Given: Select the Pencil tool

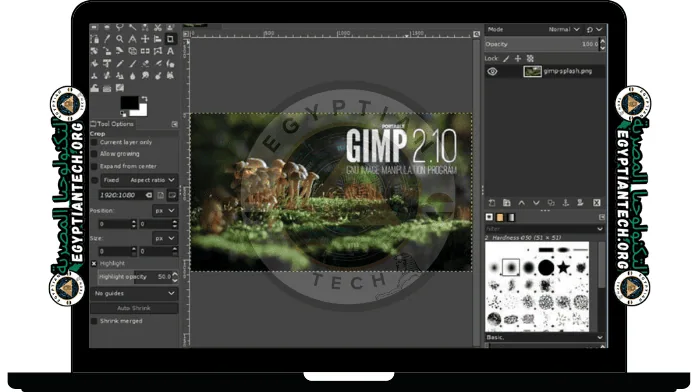Looking at the screenshot, I should 119,64.
